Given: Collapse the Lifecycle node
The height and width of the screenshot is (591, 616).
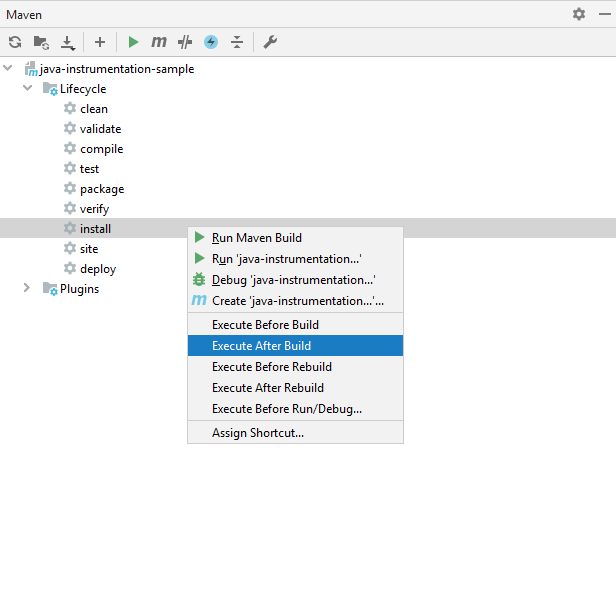Looking at the screenshot, I should 27,88.
